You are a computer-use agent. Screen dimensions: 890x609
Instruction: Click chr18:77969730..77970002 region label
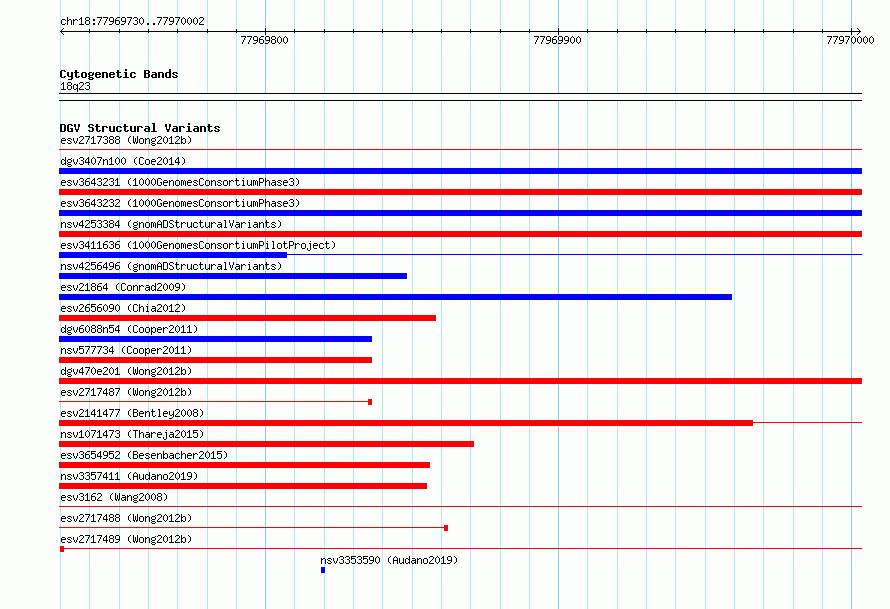point(132,21)
